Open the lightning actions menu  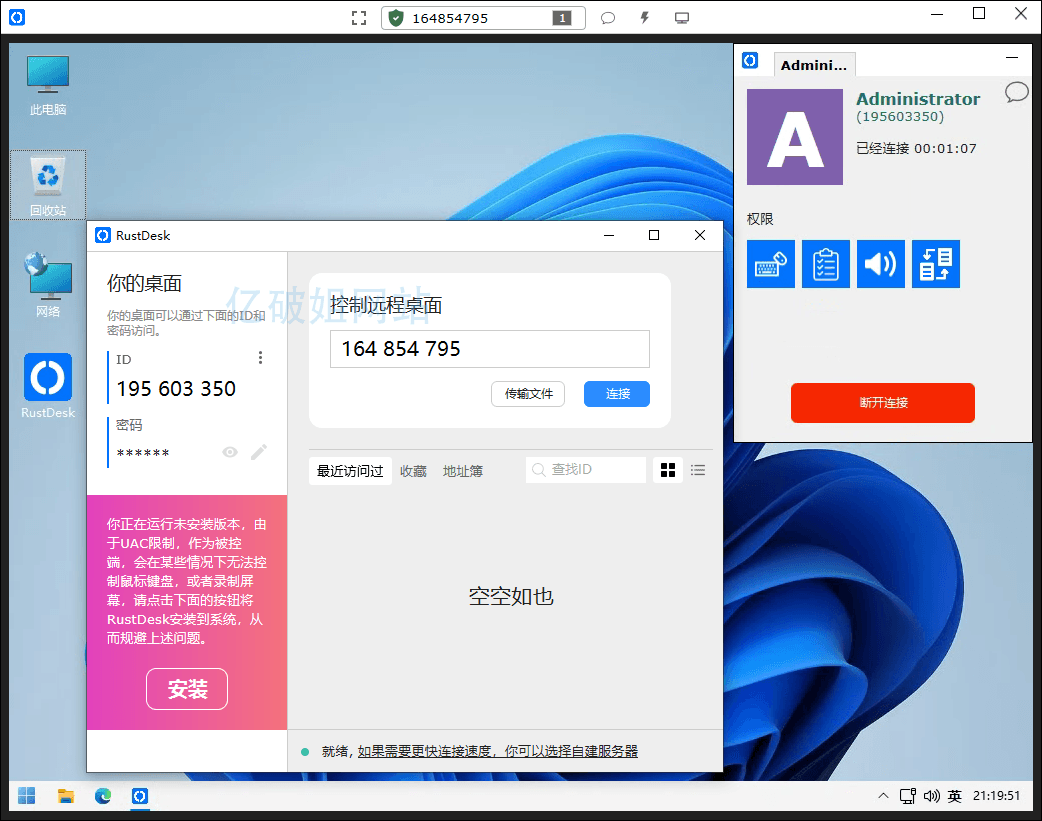tap(645, 18)
